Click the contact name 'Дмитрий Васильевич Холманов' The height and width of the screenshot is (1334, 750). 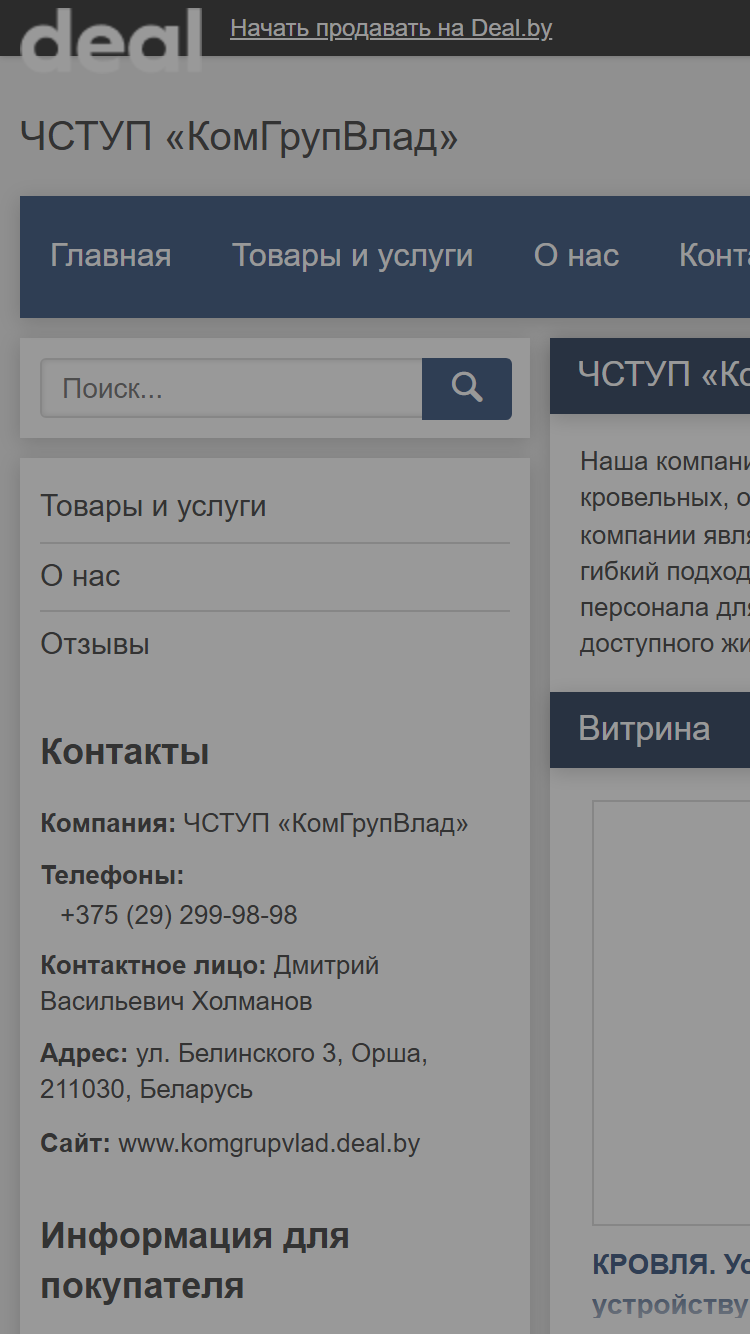(x=210, y=983)
